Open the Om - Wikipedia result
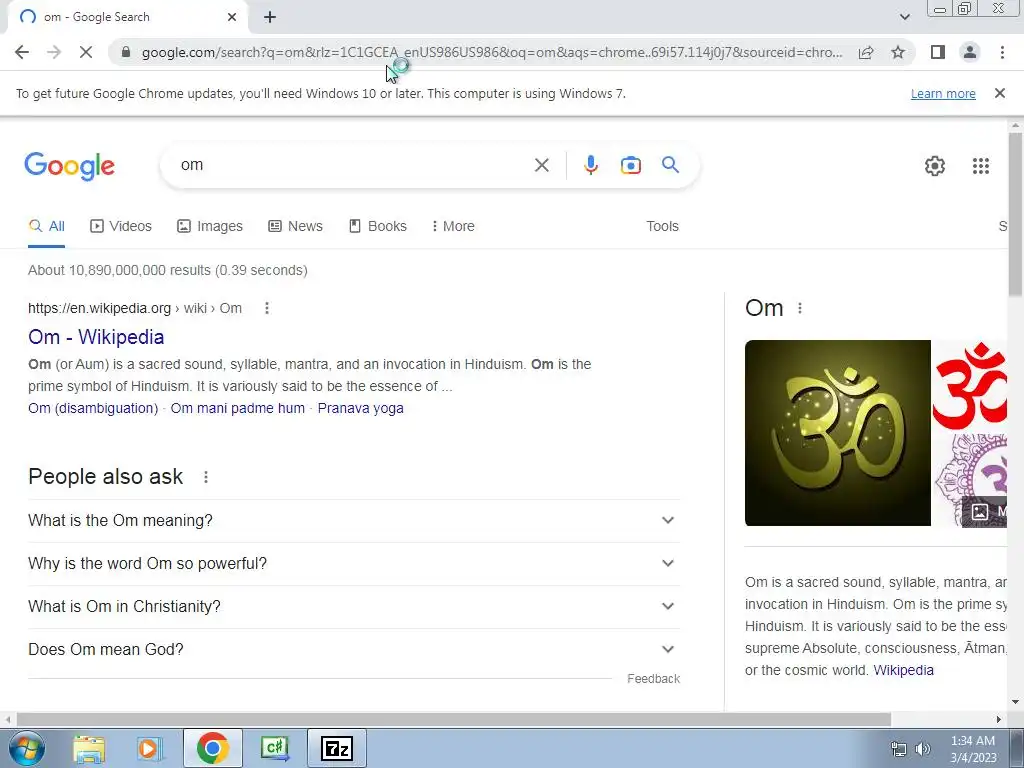 pyautogui.click(x=96, y=337)
